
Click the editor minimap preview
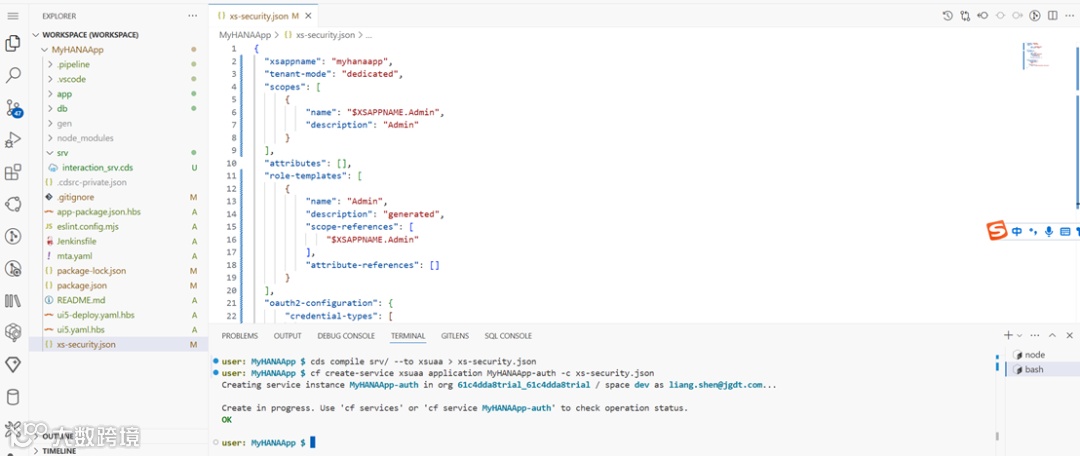coord(1037,55)
